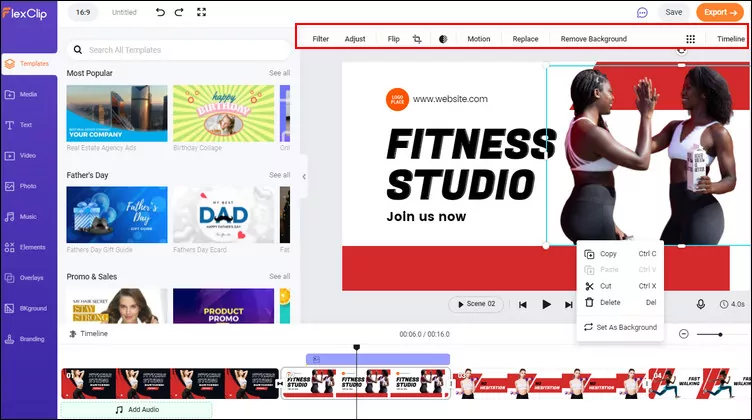Click the timeline playhead marker

(x=356, y=347)
